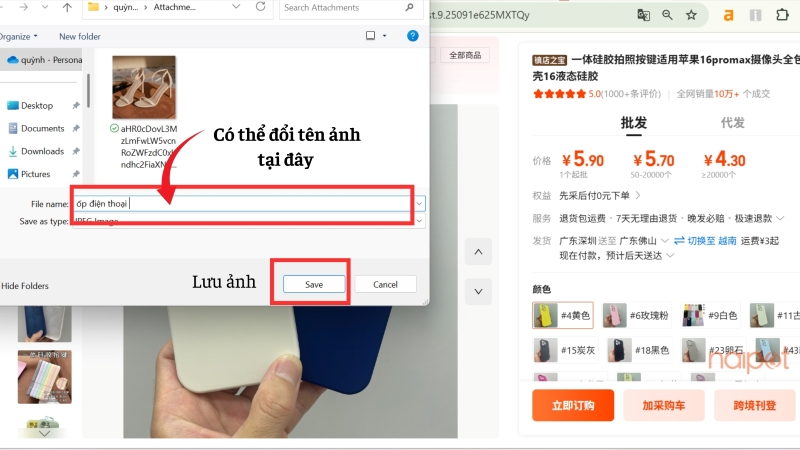Select color #4黄色
800x450 pixels.
563,315
